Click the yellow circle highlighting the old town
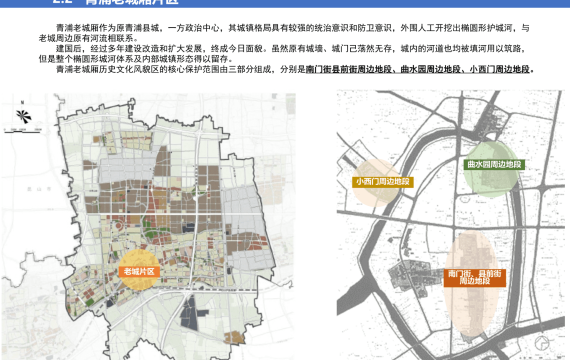The height and width of the screenshot is (360, 570). pos(139,269)
